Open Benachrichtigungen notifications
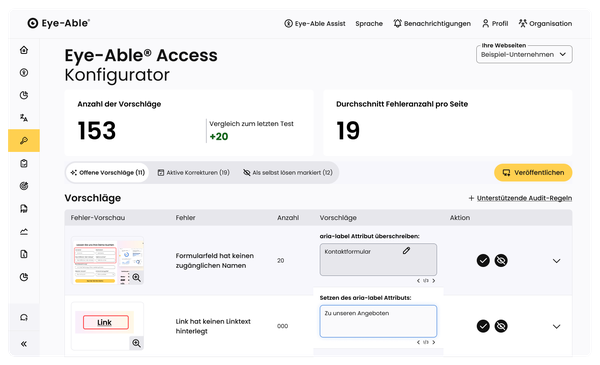Image resolution: width=600 pixels, height=365 pixels. point(432,23)
